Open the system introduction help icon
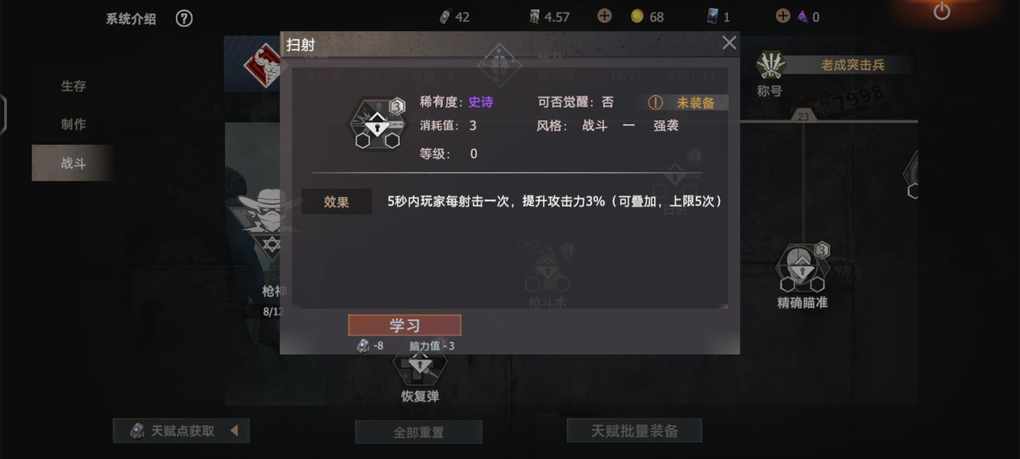The image size is (1020, 459). (x=184, y=18)
